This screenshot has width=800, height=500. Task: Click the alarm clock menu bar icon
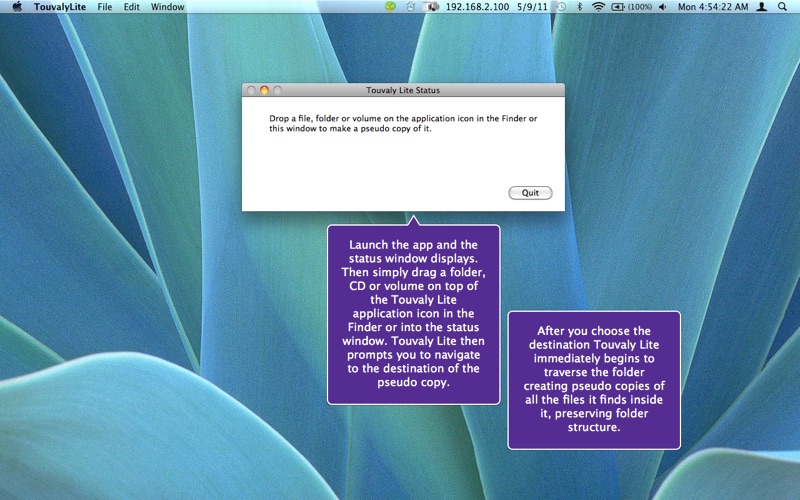coord(411,7)
